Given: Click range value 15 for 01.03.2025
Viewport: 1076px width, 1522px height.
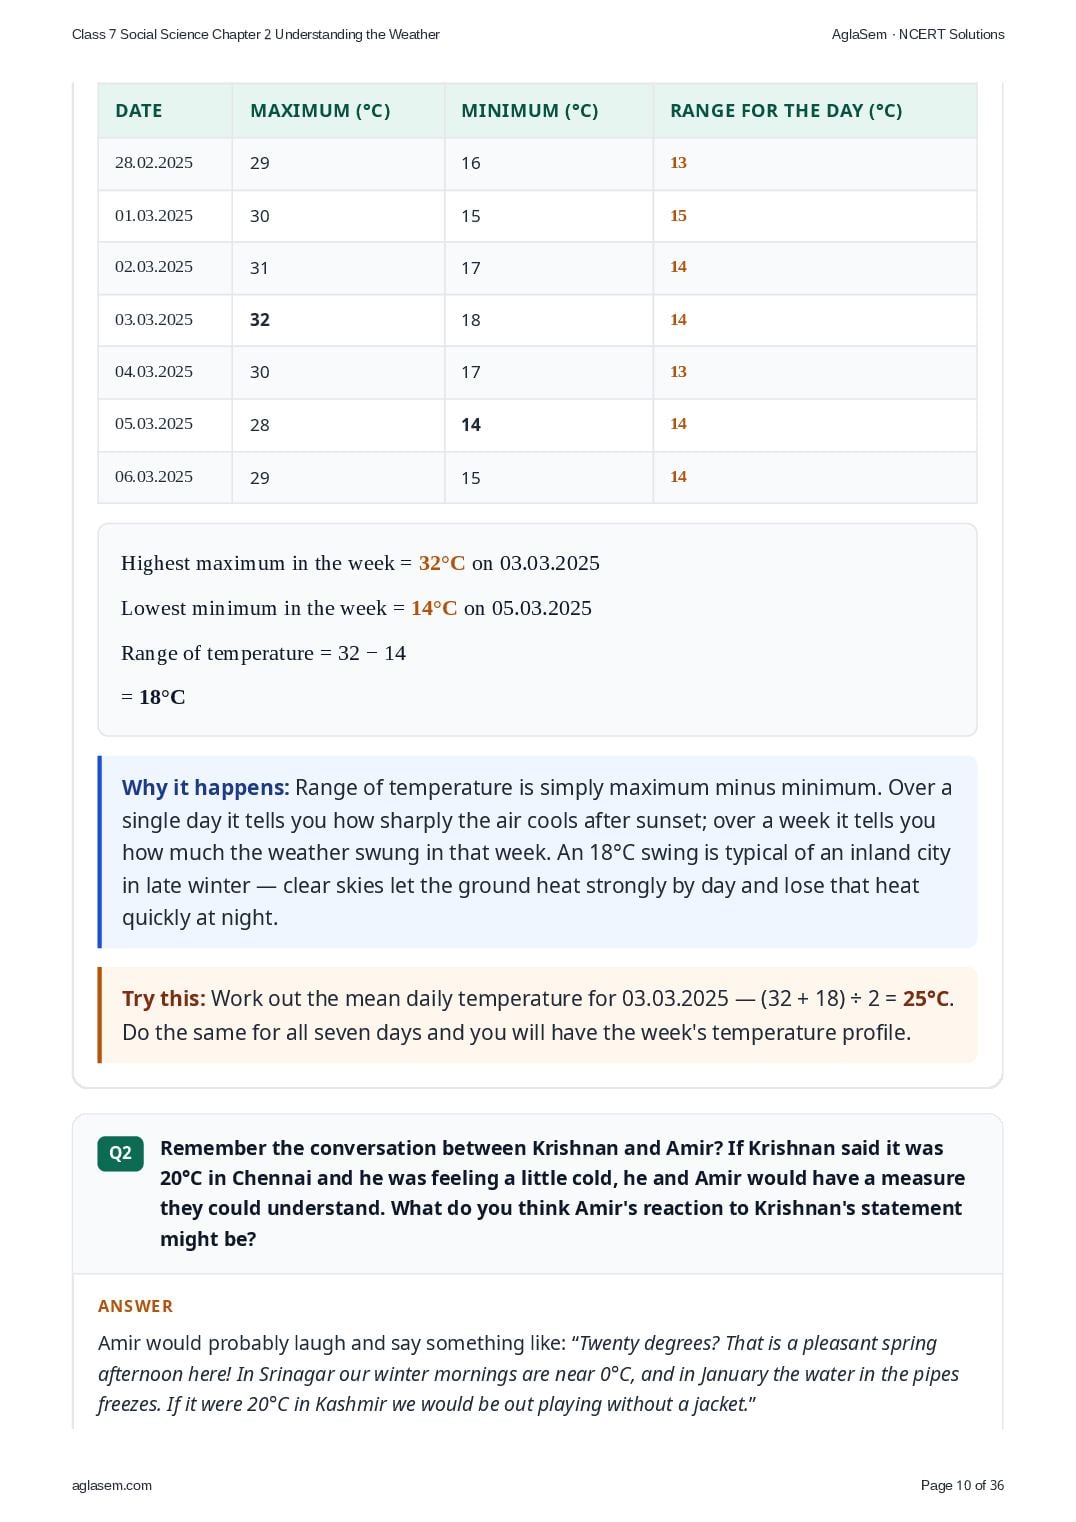Looking at the screenshot, I should (678, 216).
